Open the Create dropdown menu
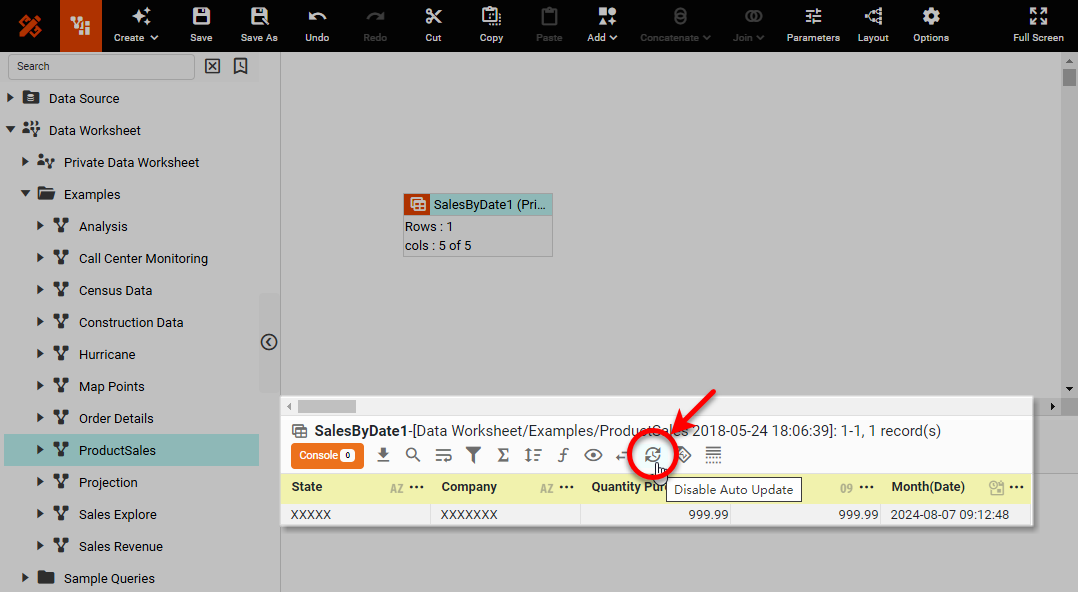This screenshot has height=592, width=1078. 136,24
